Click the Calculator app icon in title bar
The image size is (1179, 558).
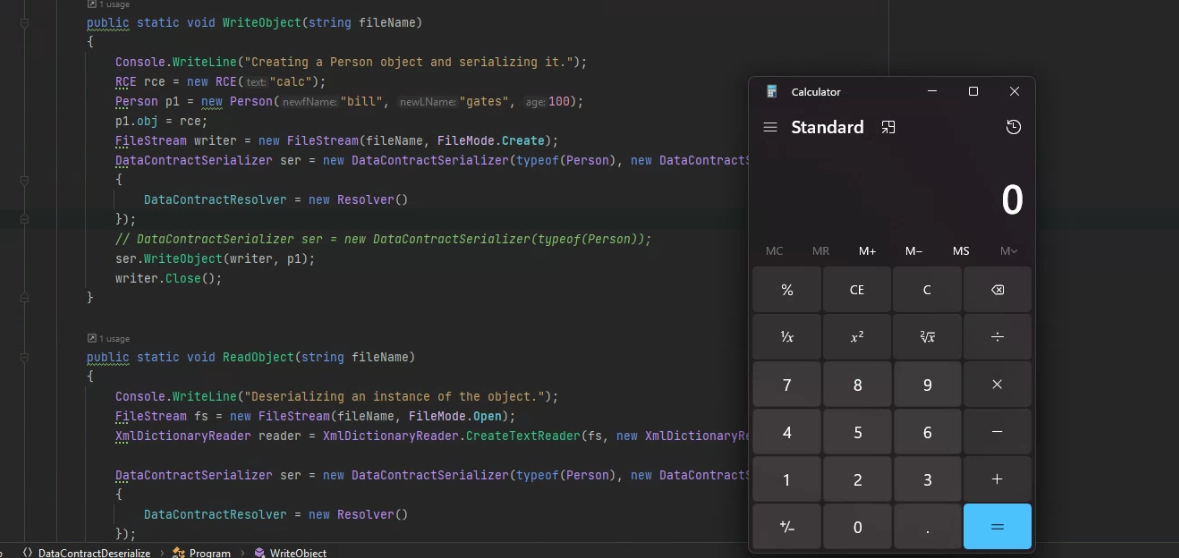click(771, 92)
